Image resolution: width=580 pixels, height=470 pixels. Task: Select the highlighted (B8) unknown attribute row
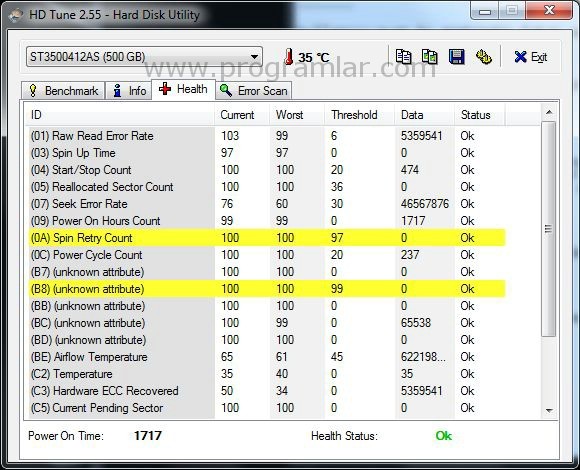[266, 289]
